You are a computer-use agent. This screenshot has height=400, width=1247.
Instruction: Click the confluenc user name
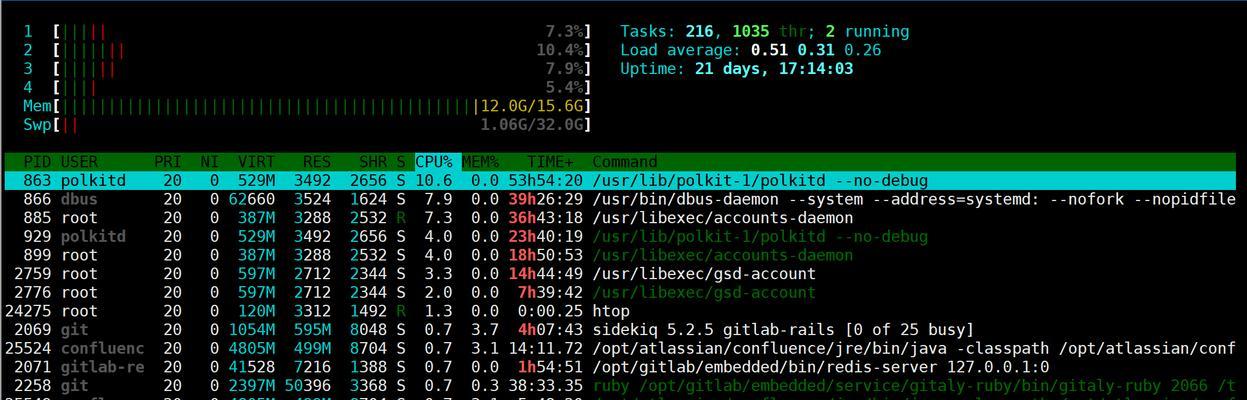(x=102, y=349)
